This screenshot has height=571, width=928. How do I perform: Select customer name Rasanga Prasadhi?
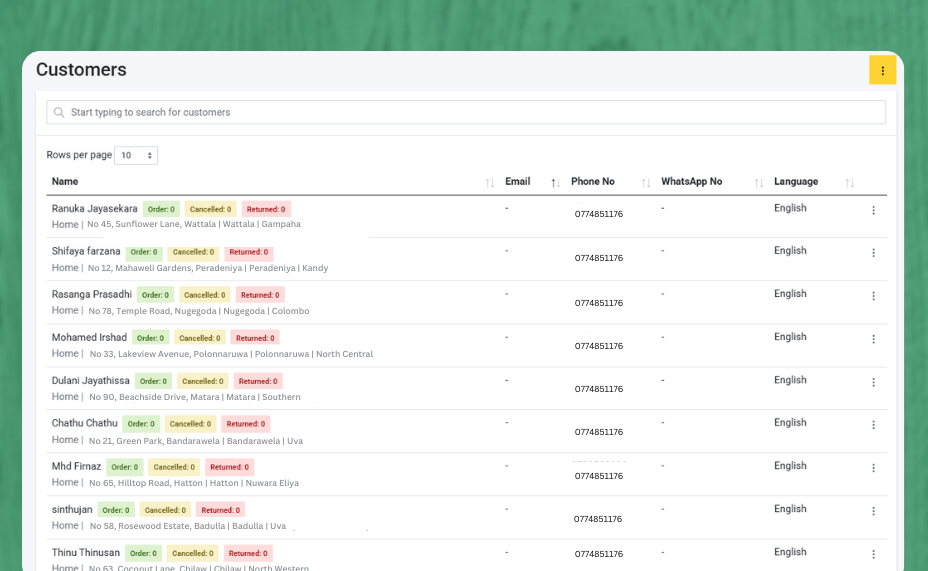tap(92, 294)
